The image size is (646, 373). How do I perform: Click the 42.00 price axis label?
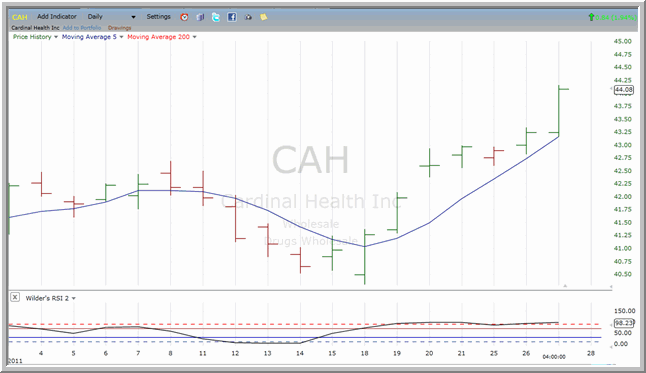point(623,197)
